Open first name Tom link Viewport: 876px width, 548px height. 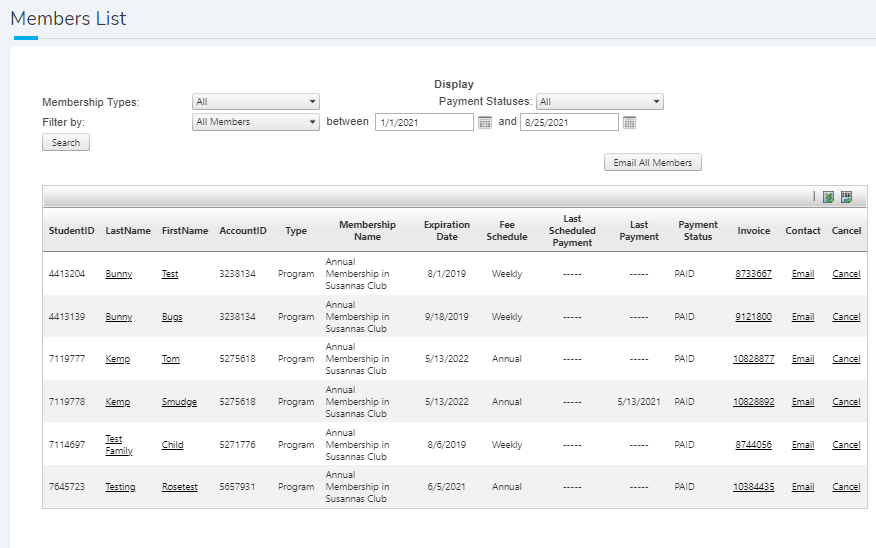click(171, 359)
